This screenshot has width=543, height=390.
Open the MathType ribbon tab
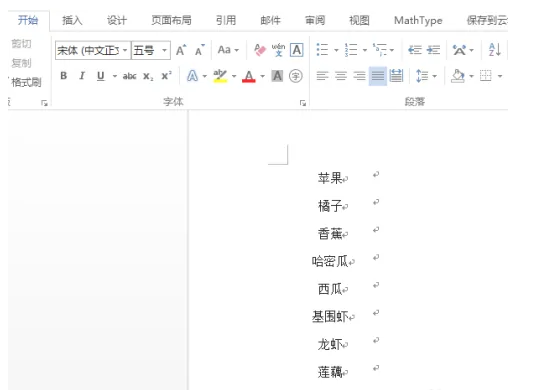(418, 20)
